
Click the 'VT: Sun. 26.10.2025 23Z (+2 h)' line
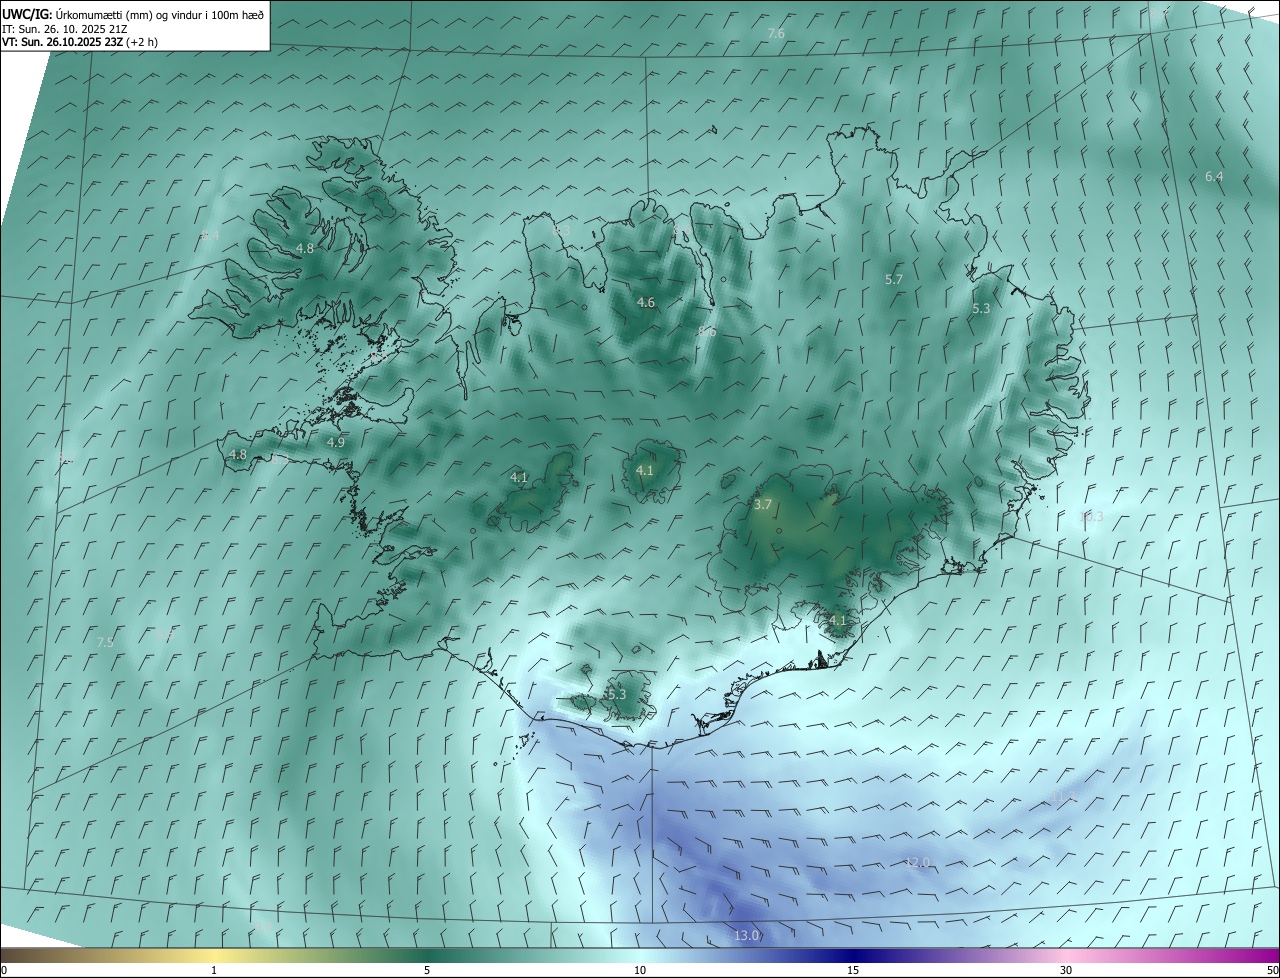click(x=80, y=42)
